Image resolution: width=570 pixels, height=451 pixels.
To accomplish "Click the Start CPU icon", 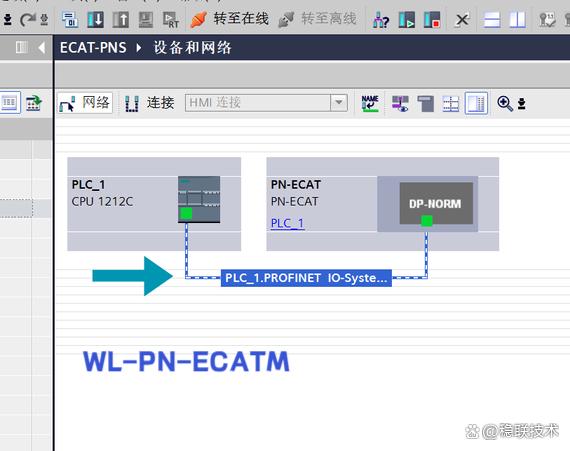I will pos(406,20).
